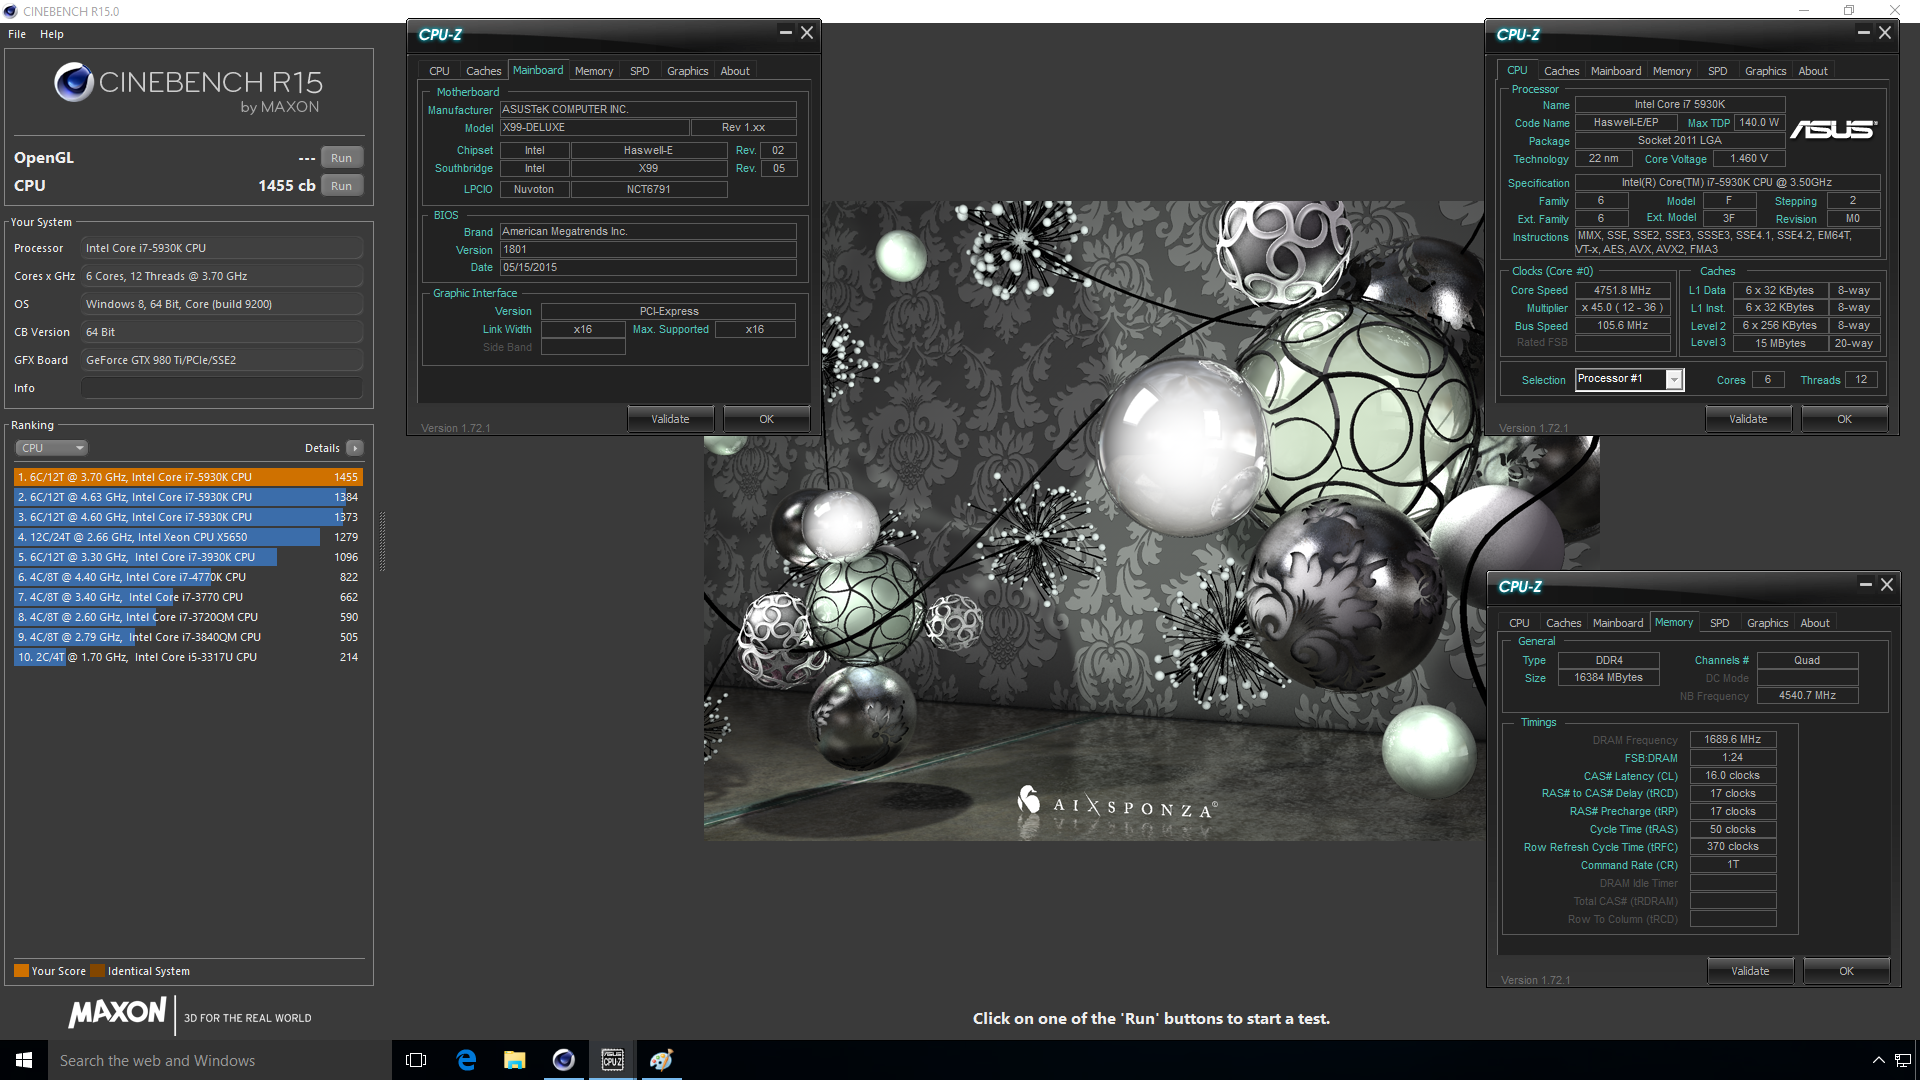Open CPU tab in bottom-right CPU-Z window
Viewport: 1920px width, 1080px height.
pyautogui.click(x=1519, y=623)
